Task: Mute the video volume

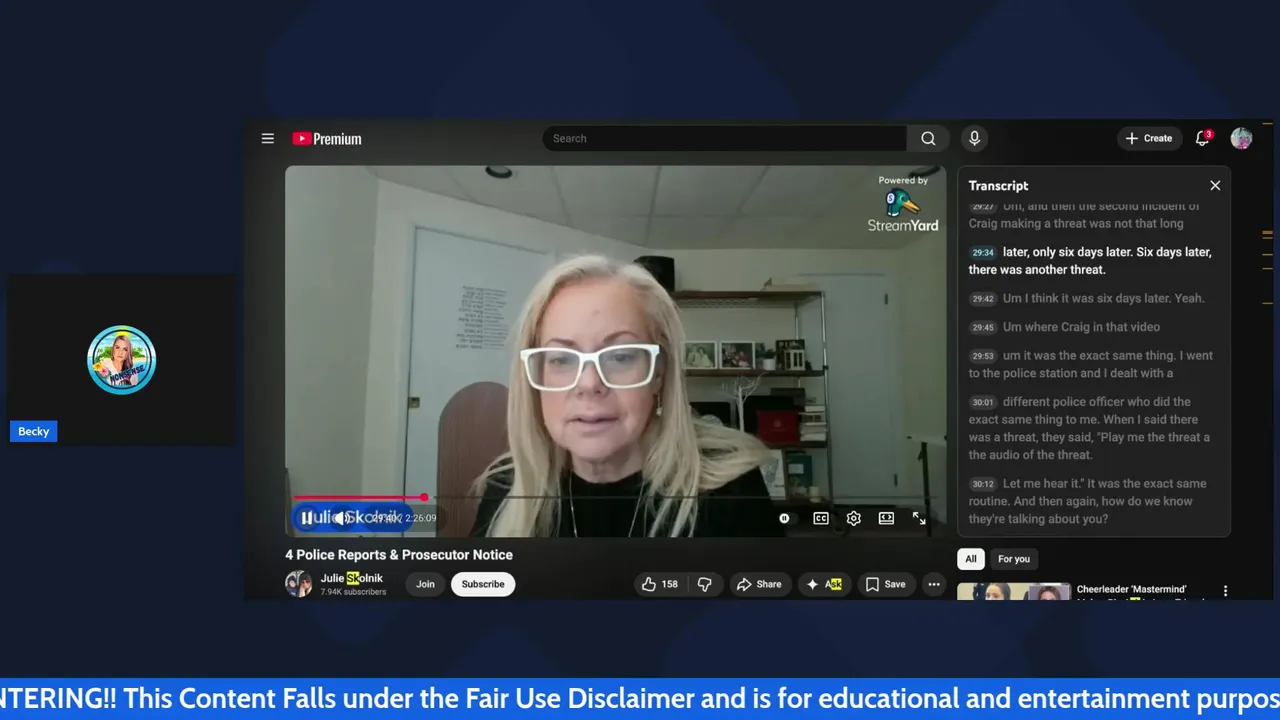Action: pos(340,518)
